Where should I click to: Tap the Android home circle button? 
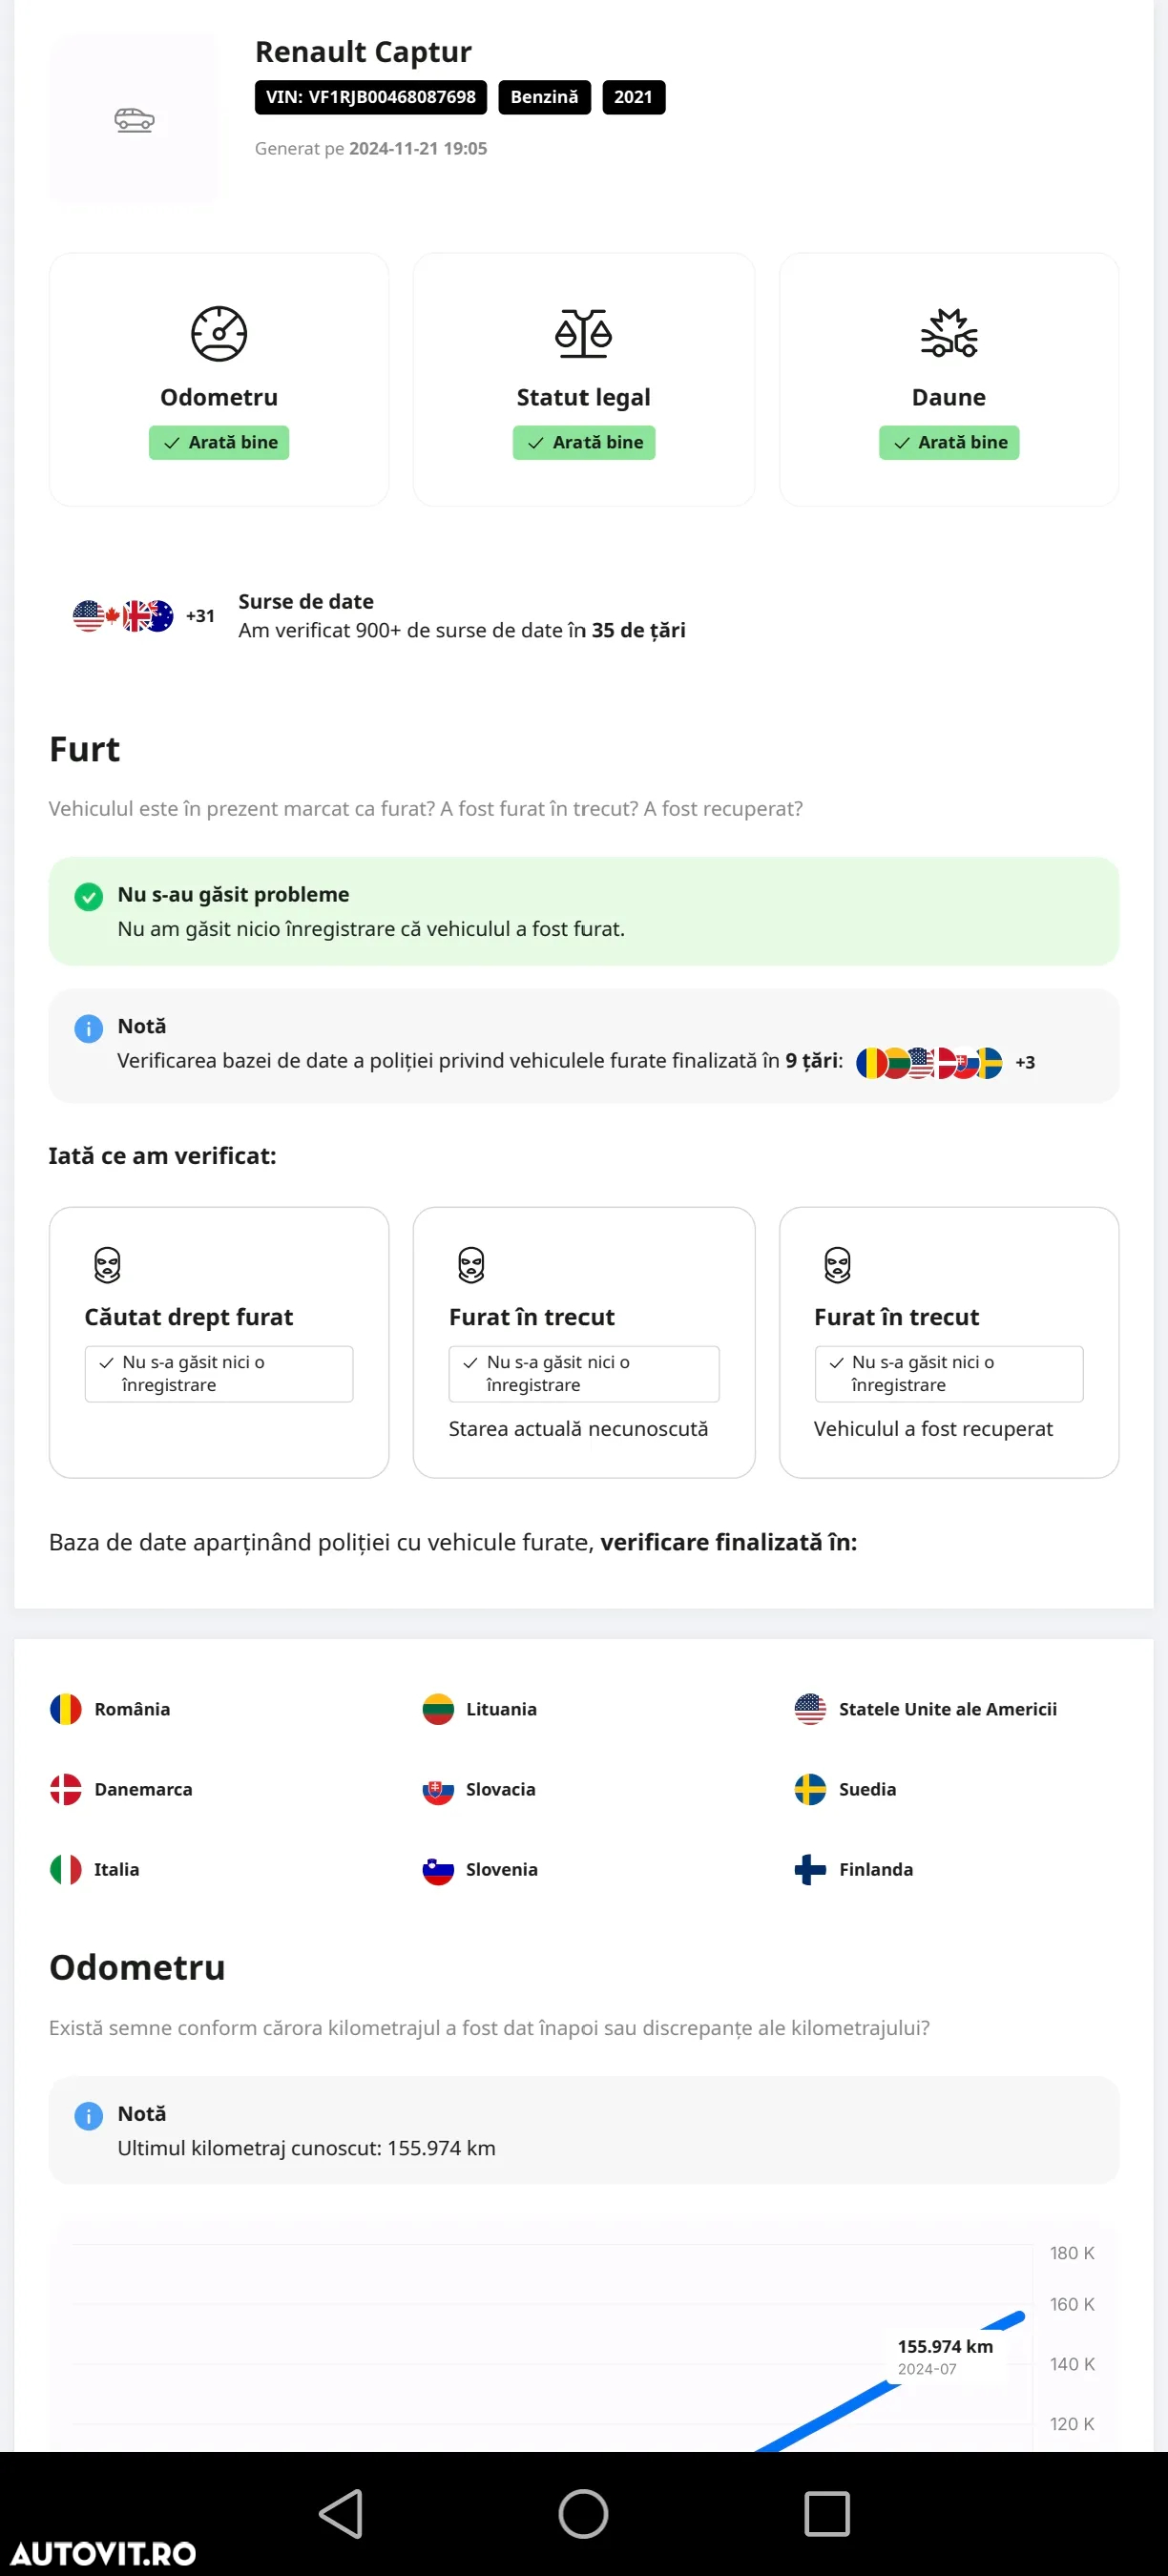tap(583, 2513)
